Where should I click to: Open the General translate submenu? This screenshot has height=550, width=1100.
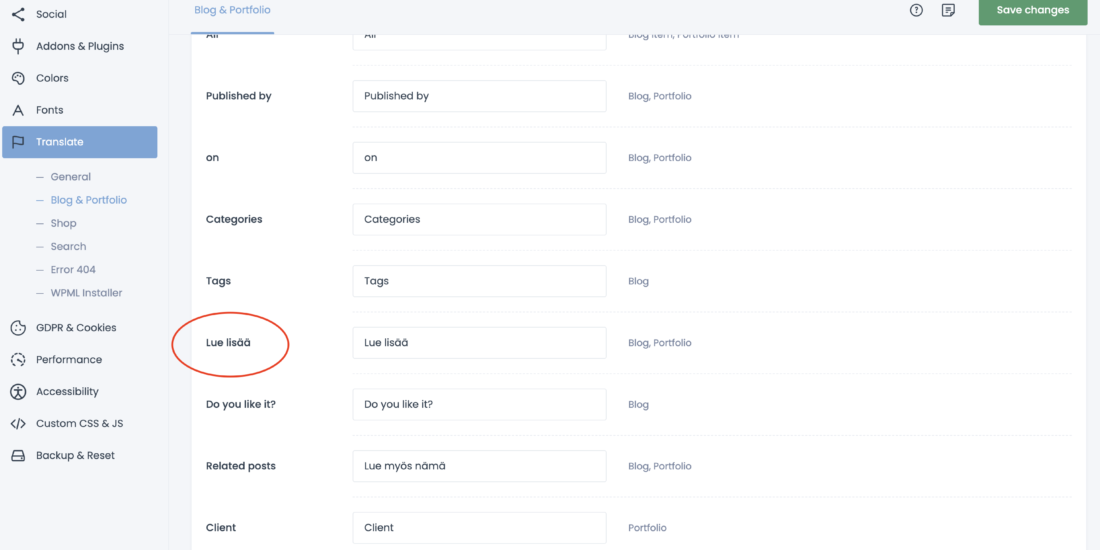tap(70, 177)
